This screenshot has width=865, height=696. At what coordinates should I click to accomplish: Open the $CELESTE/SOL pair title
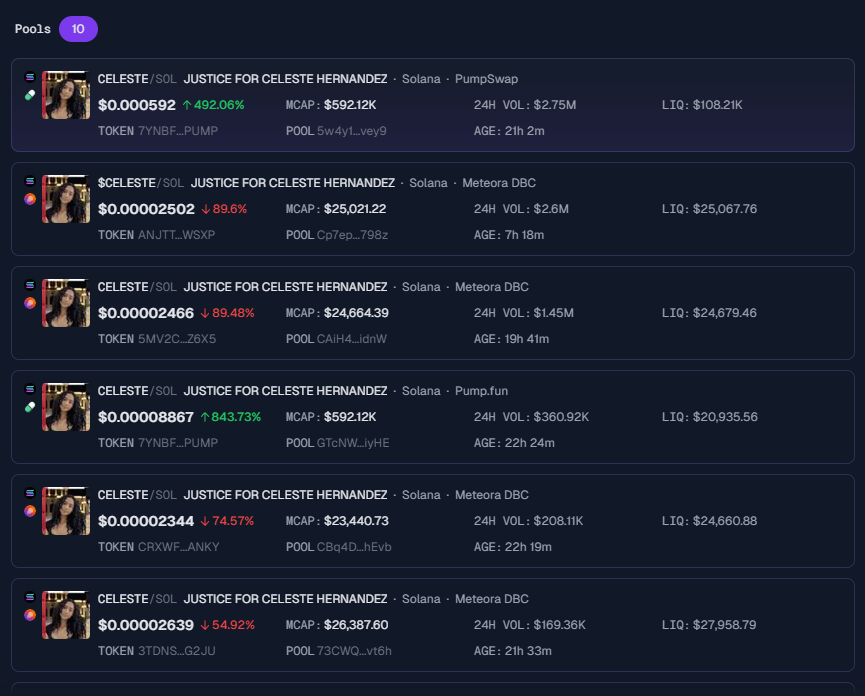click(141, 183)
